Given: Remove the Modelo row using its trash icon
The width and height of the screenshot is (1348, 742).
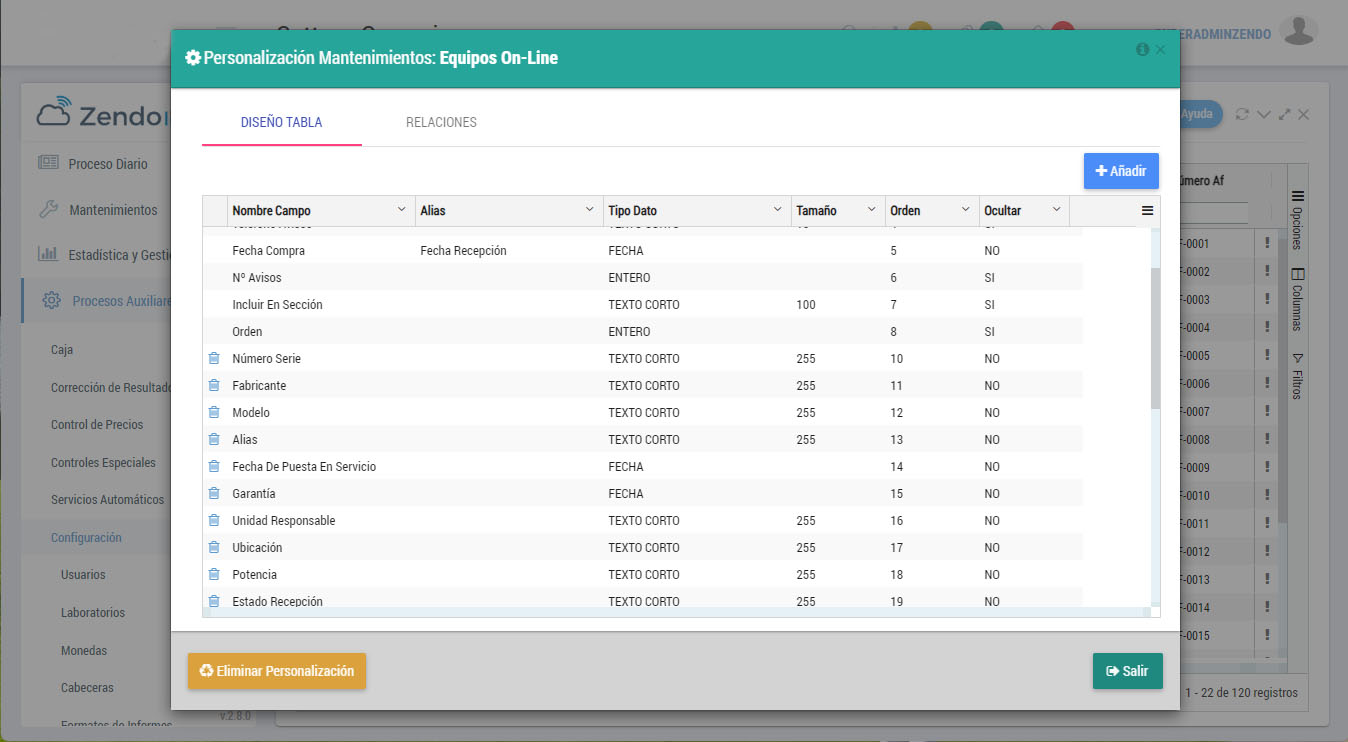Looking at the screenshot, I should coord(213,412).
